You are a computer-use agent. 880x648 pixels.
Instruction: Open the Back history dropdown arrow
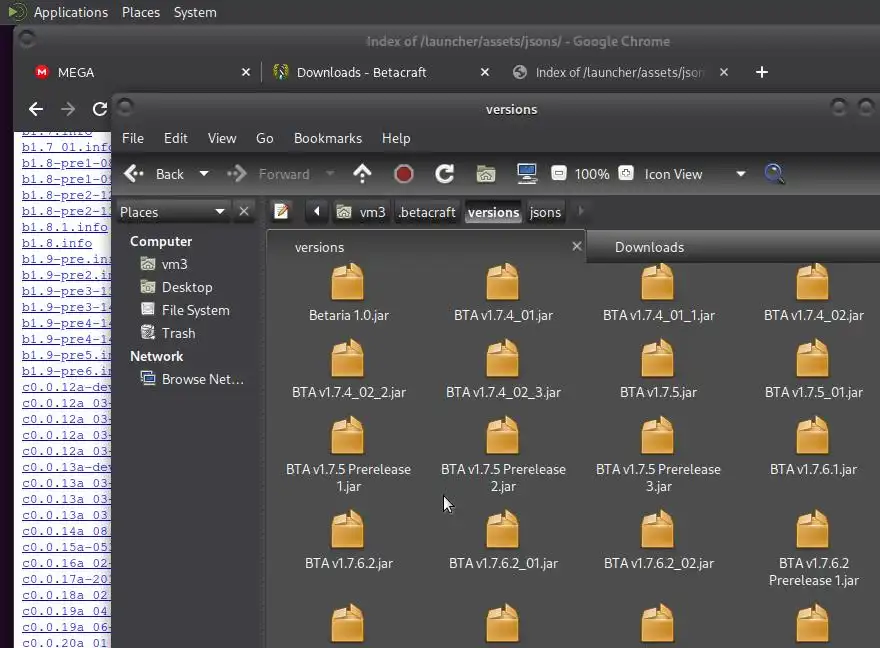pos(204,174)
